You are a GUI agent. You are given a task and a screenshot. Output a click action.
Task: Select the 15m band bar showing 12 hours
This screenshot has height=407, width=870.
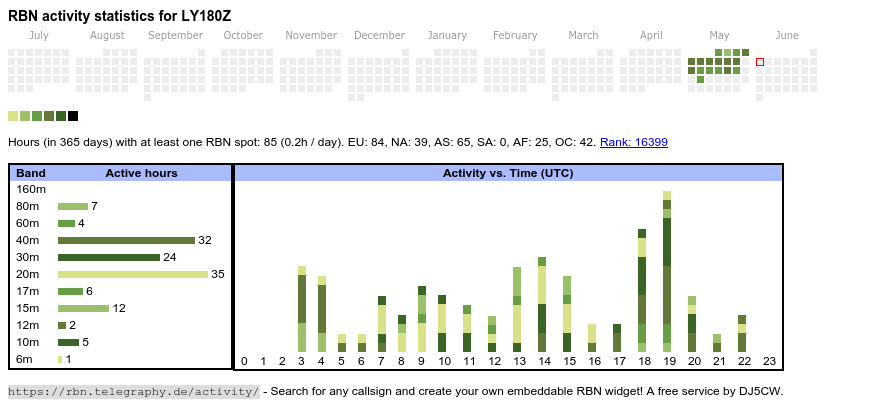point(83,308)
